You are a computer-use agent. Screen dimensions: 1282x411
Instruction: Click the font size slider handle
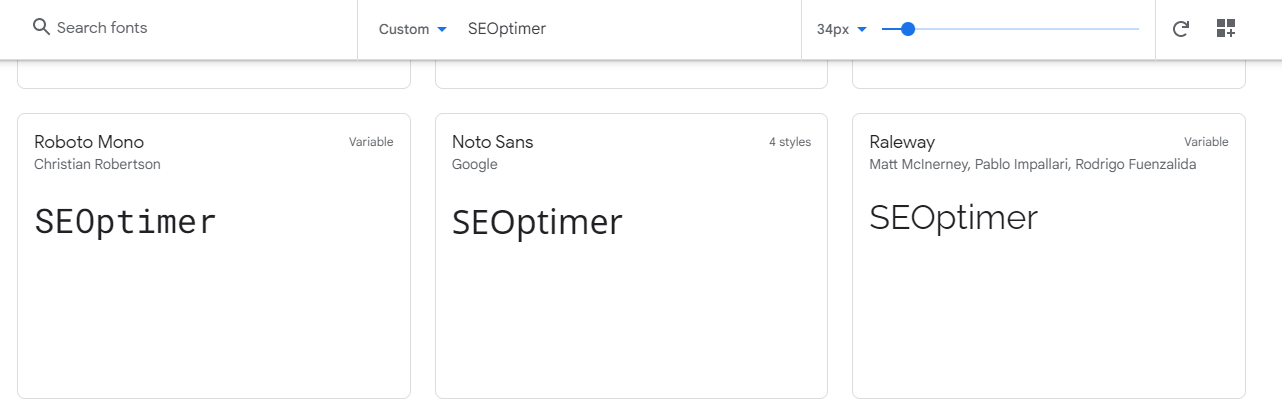(x=908, y=29)
